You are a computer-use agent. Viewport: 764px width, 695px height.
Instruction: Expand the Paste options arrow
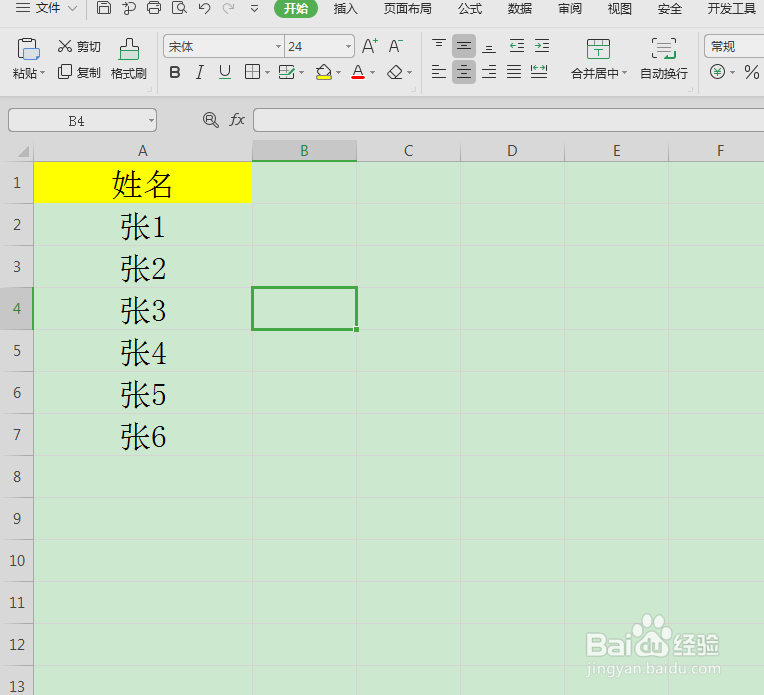42,73
